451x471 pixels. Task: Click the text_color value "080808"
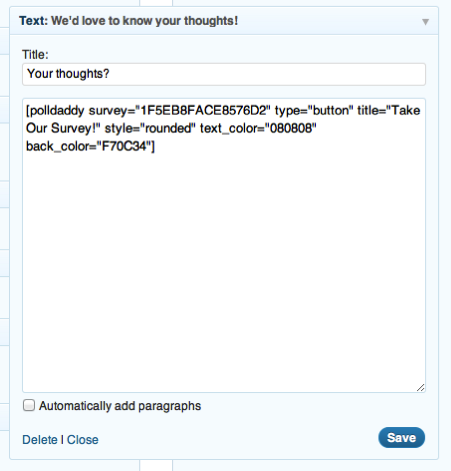(x=290, y=128)
